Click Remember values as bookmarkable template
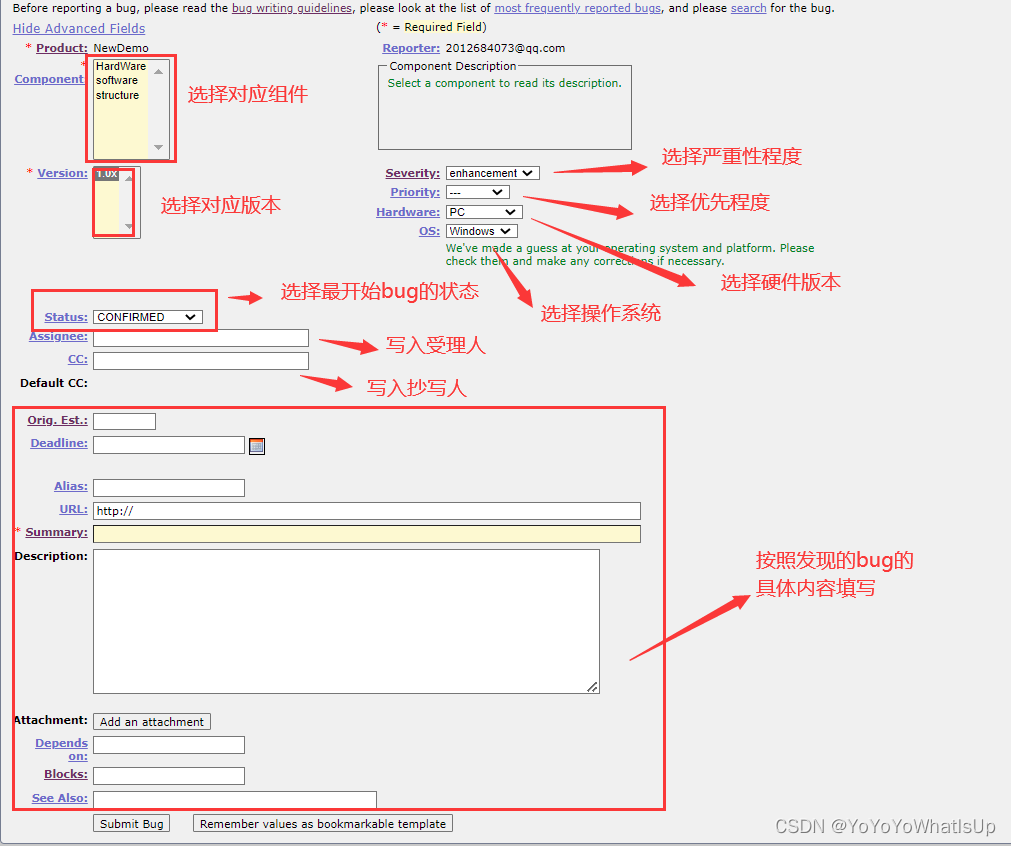The width and height of the screenshot is (1011, 846). point(323,823)
